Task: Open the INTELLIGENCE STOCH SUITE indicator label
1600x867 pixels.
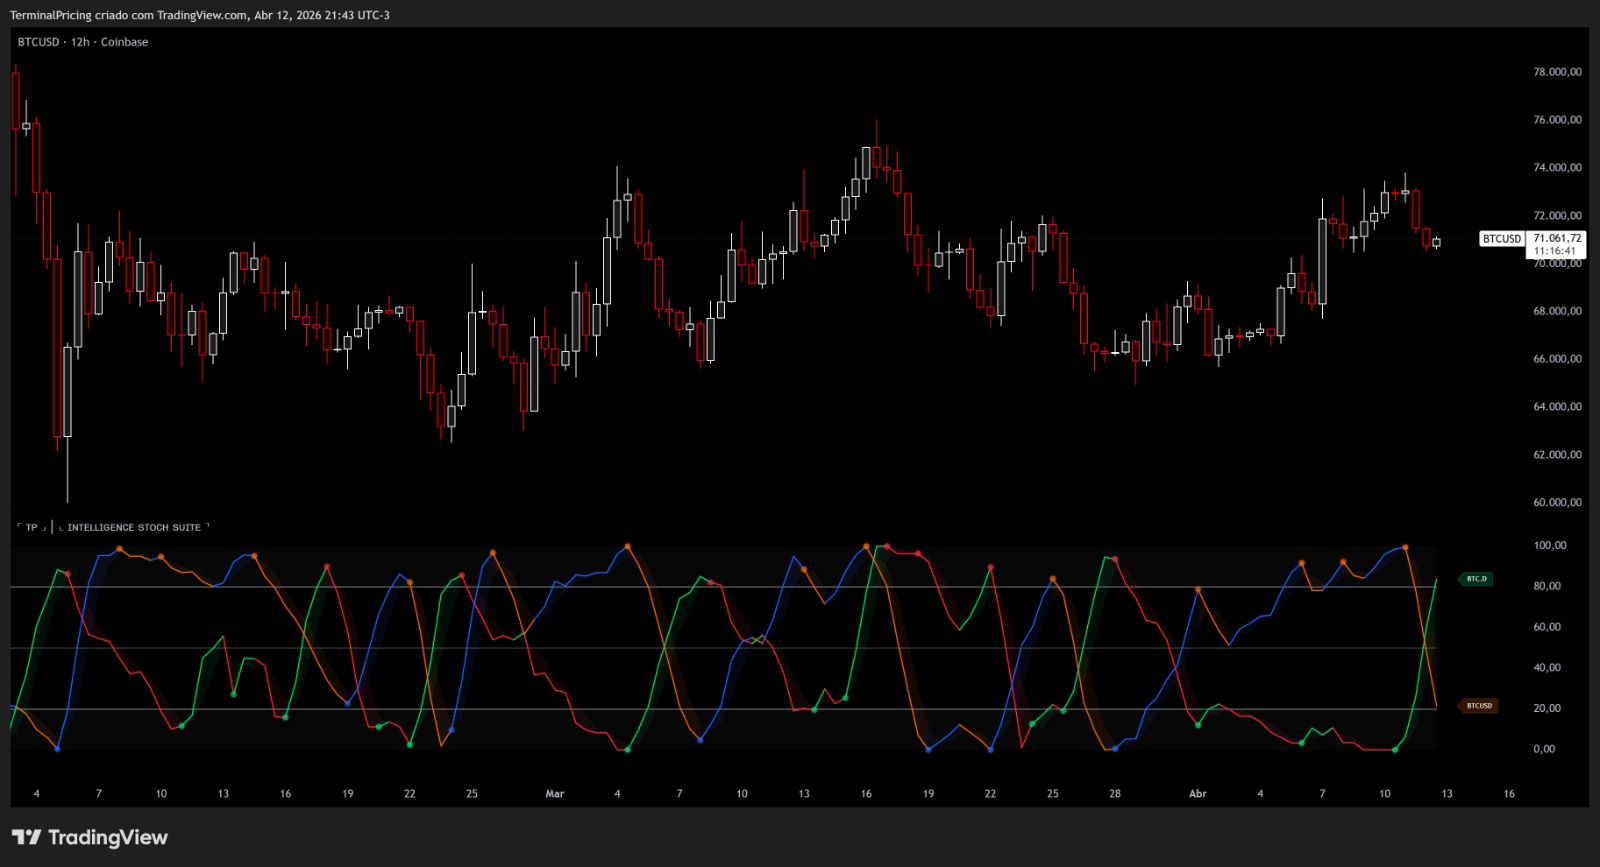Action: 134,527
